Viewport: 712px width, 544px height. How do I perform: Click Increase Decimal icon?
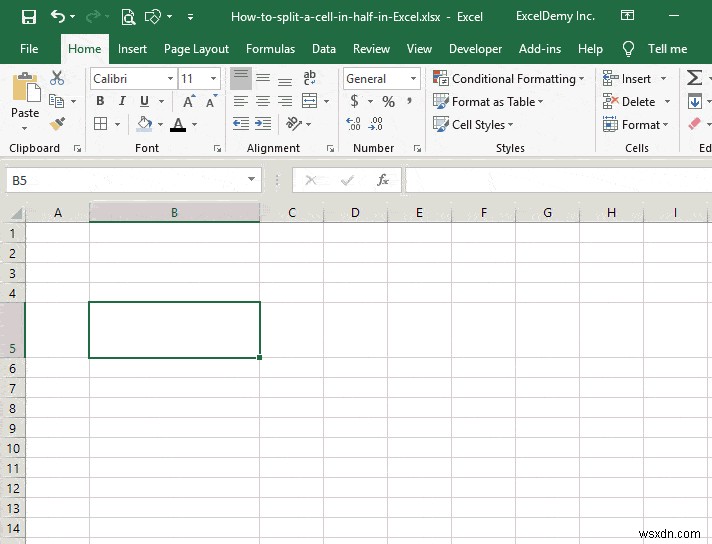pos(353,124)
